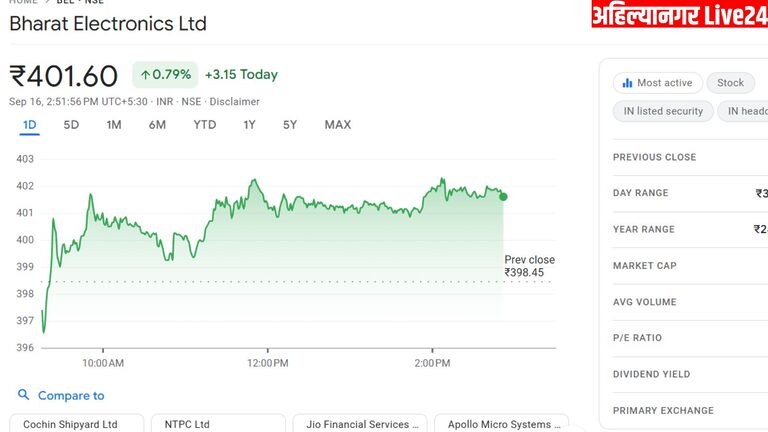
Task: Switch chart to the 5D range
Action: pyautogui.click(x=71, y=125)
